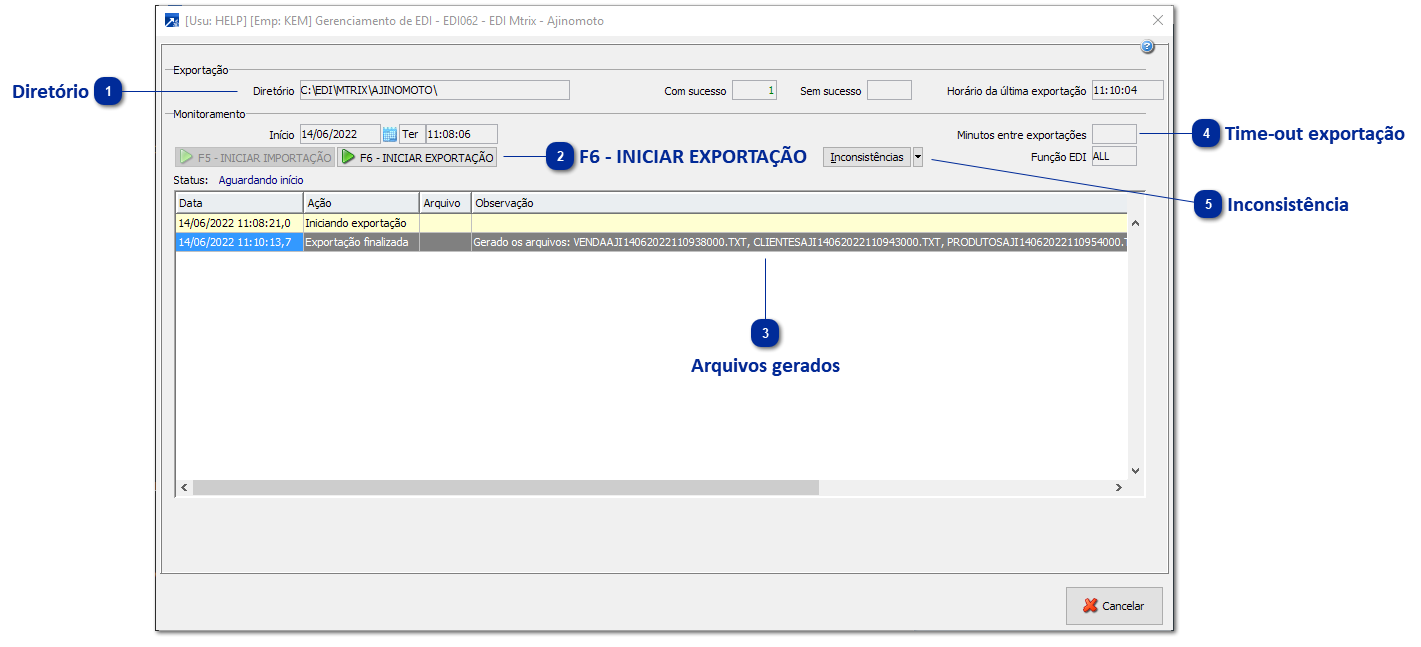Click the green play icon on F6 button
The width and height of the screenshot is (1421, 647).
coord(347,156)
